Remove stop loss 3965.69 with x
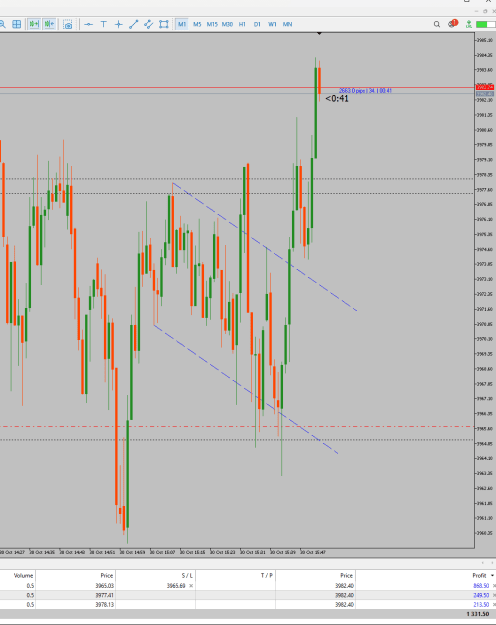 [x=191, y=586]
